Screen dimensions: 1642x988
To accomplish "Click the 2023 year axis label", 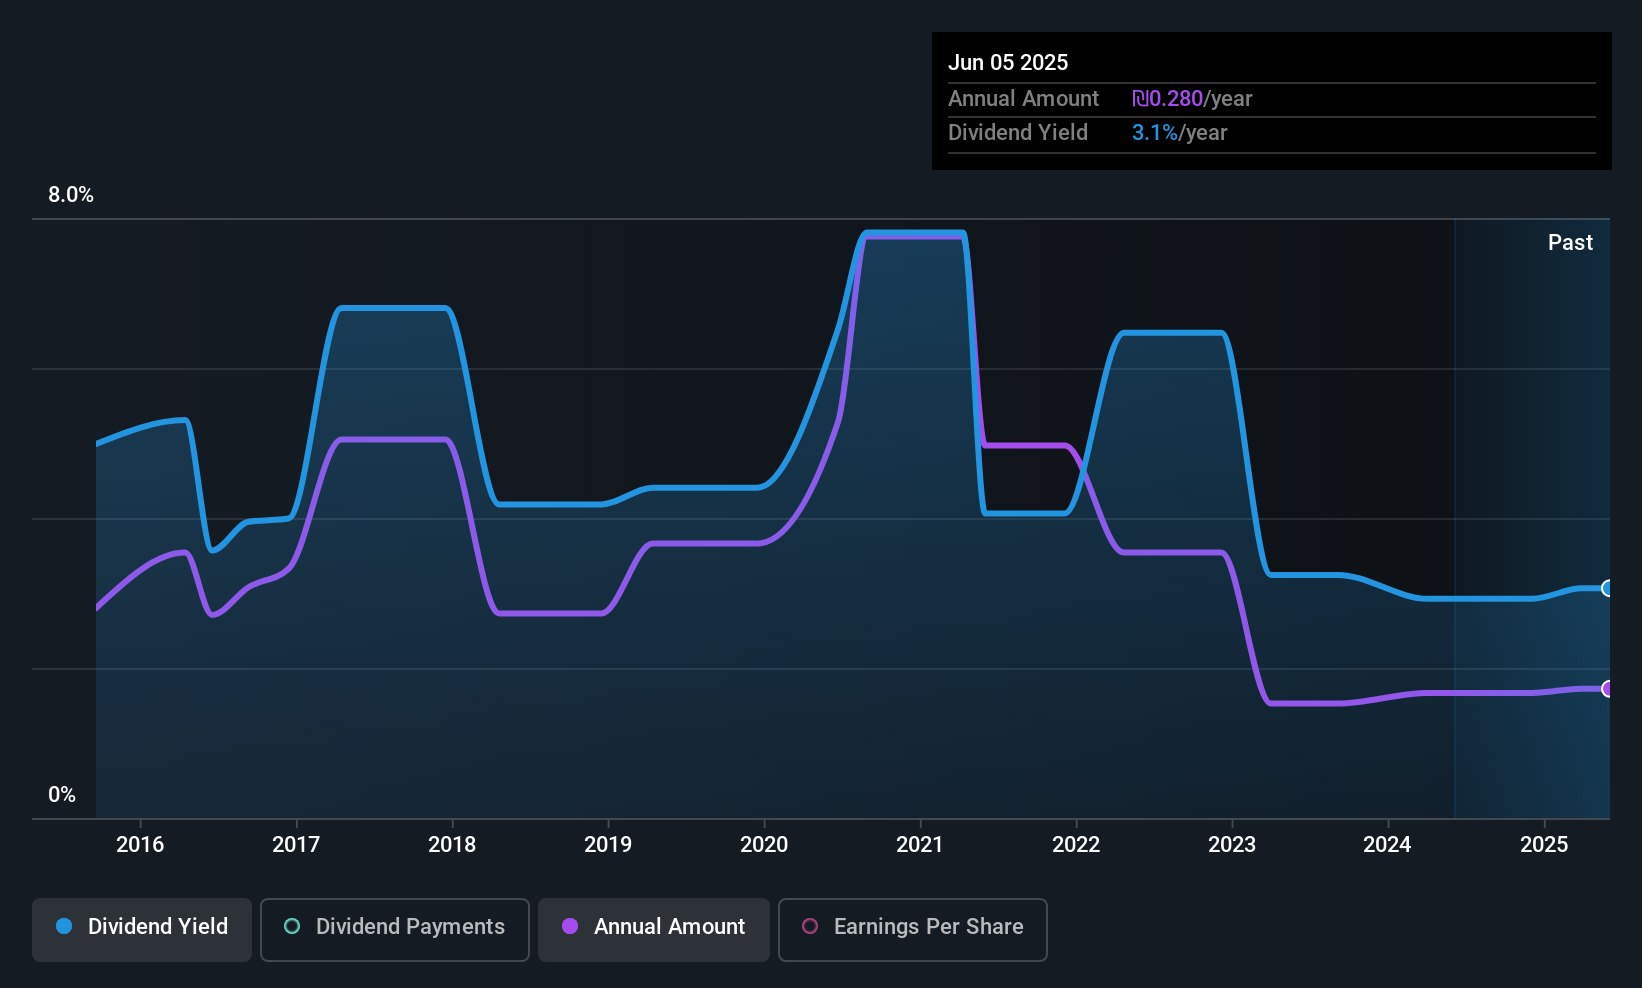I will [1232, 844].
